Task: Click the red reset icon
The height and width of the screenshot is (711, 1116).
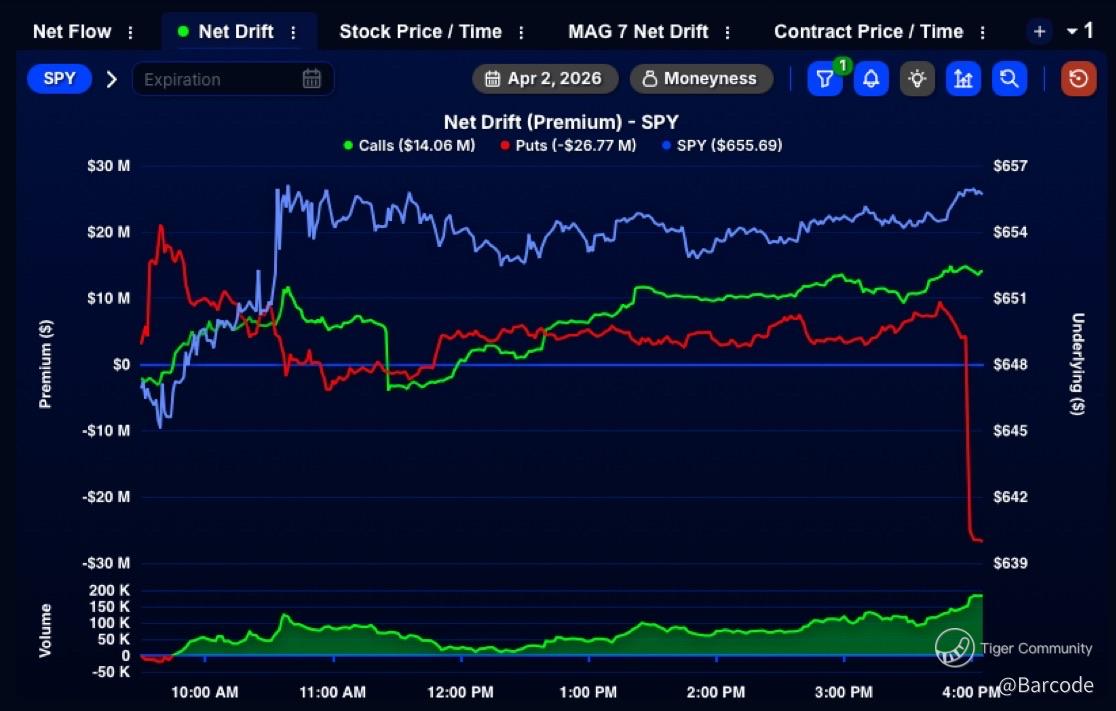Action: [x=1078, y=78]
